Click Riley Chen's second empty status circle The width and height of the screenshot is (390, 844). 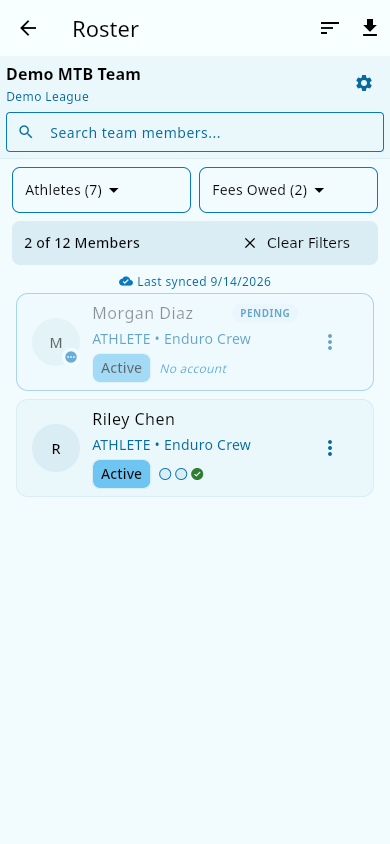(181, 474)
